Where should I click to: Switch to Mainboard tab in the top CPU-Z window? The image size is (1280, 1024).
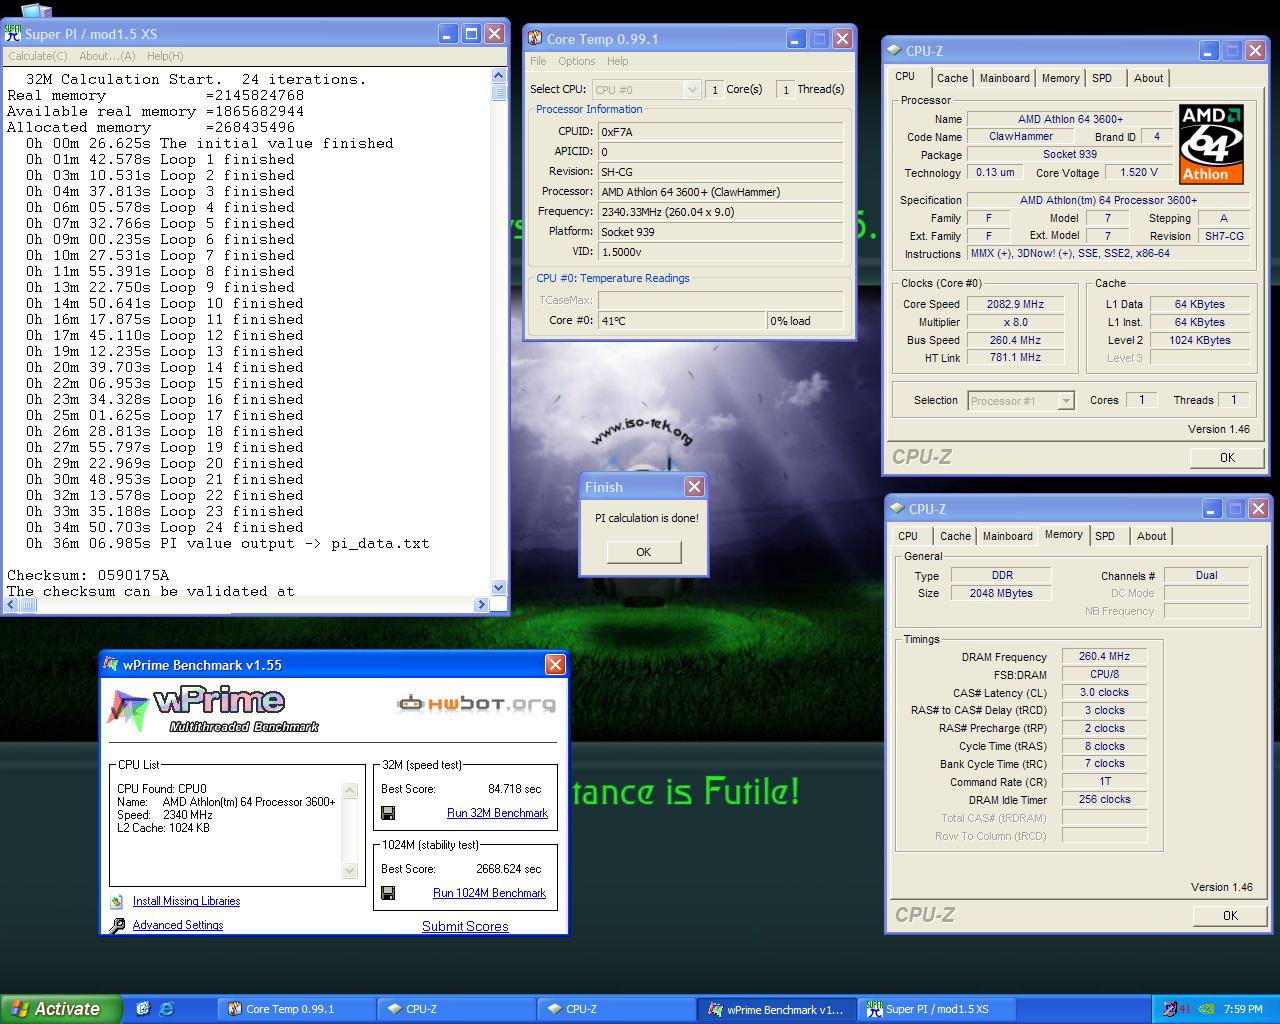[x=1004, y=78]
